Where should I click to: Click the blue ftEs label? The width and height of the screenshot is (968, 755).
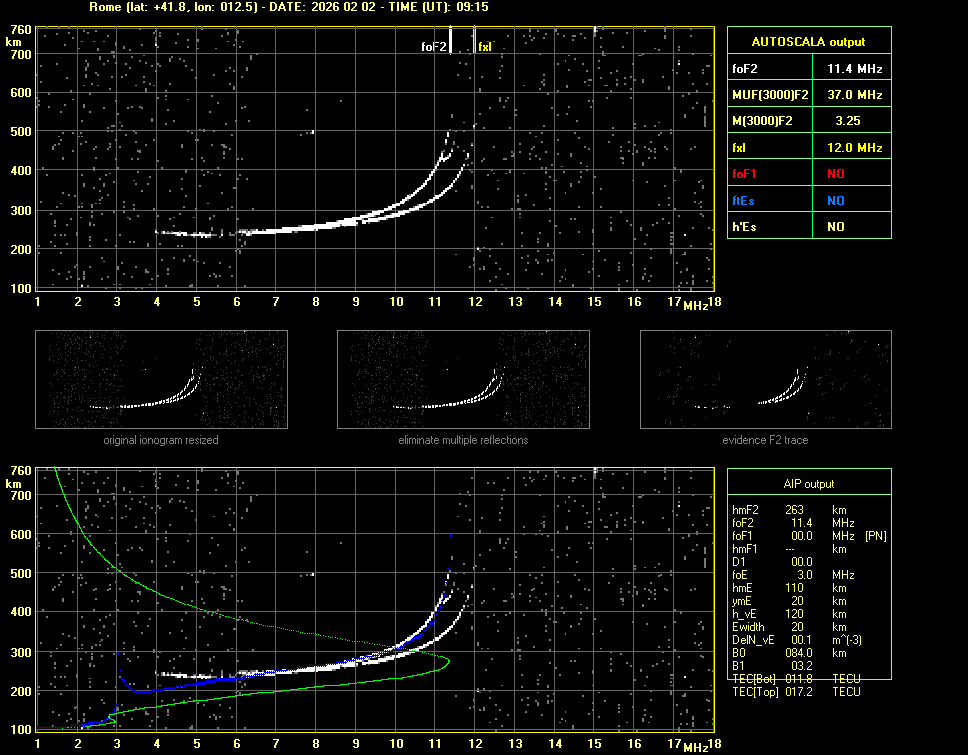pyautogui.click(x=745, y=200)
